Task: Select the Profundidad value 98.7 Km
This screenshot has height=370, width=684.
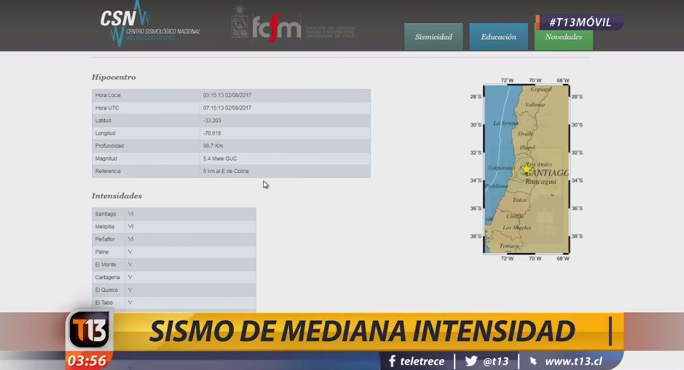Action: (x=213, y=146)
